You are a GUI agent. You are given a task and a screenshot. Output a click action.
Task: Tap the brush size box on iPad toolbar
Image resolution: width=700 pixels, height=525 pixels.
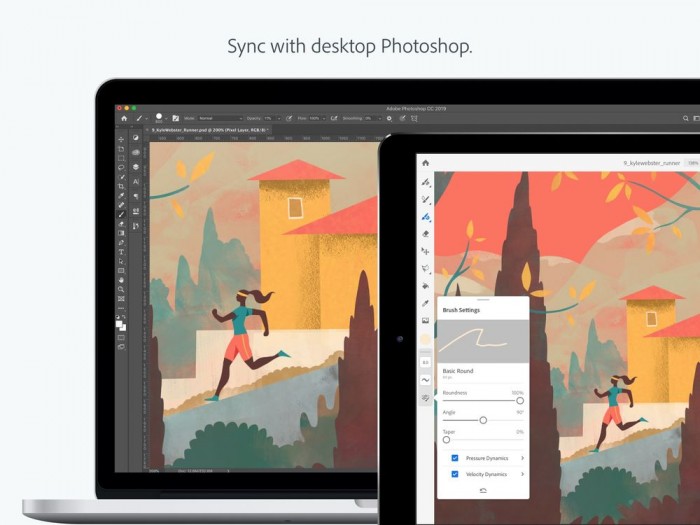[x=425, y=362]
